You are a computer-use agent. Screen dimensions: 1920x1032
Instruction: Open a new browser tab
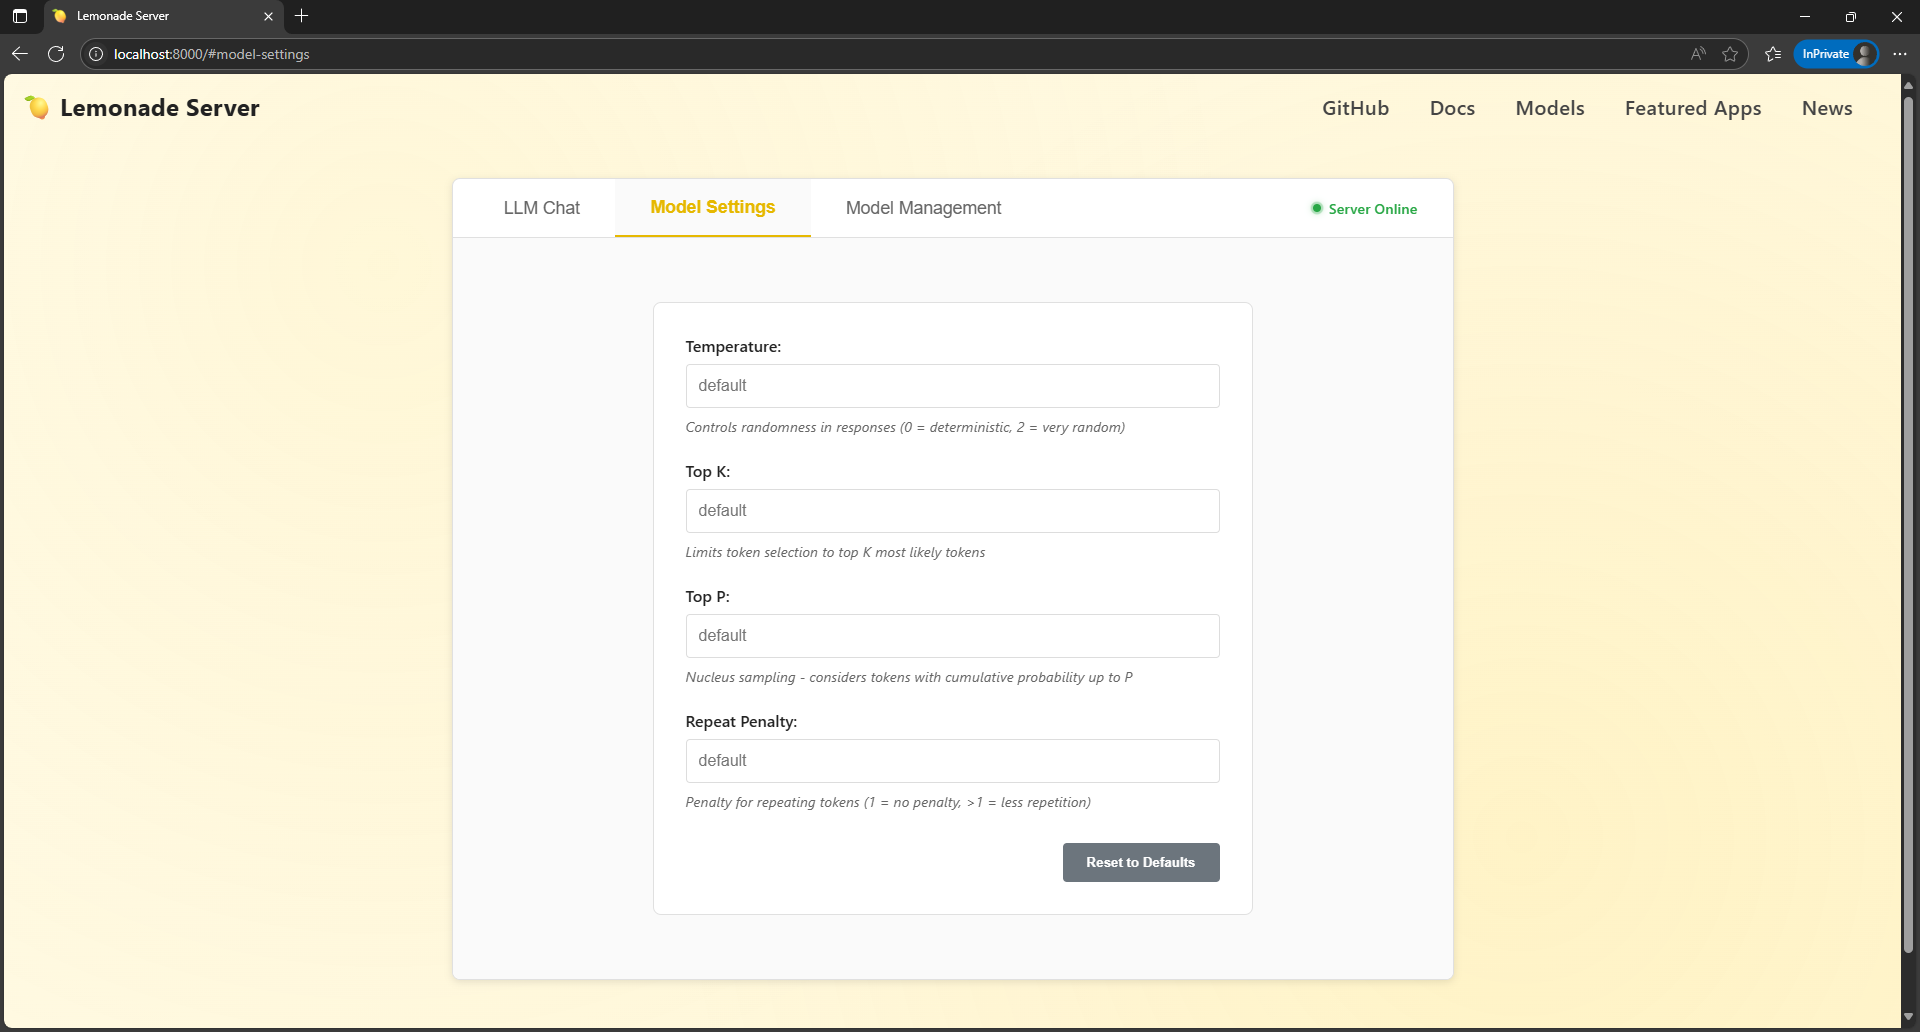(302, 16)
